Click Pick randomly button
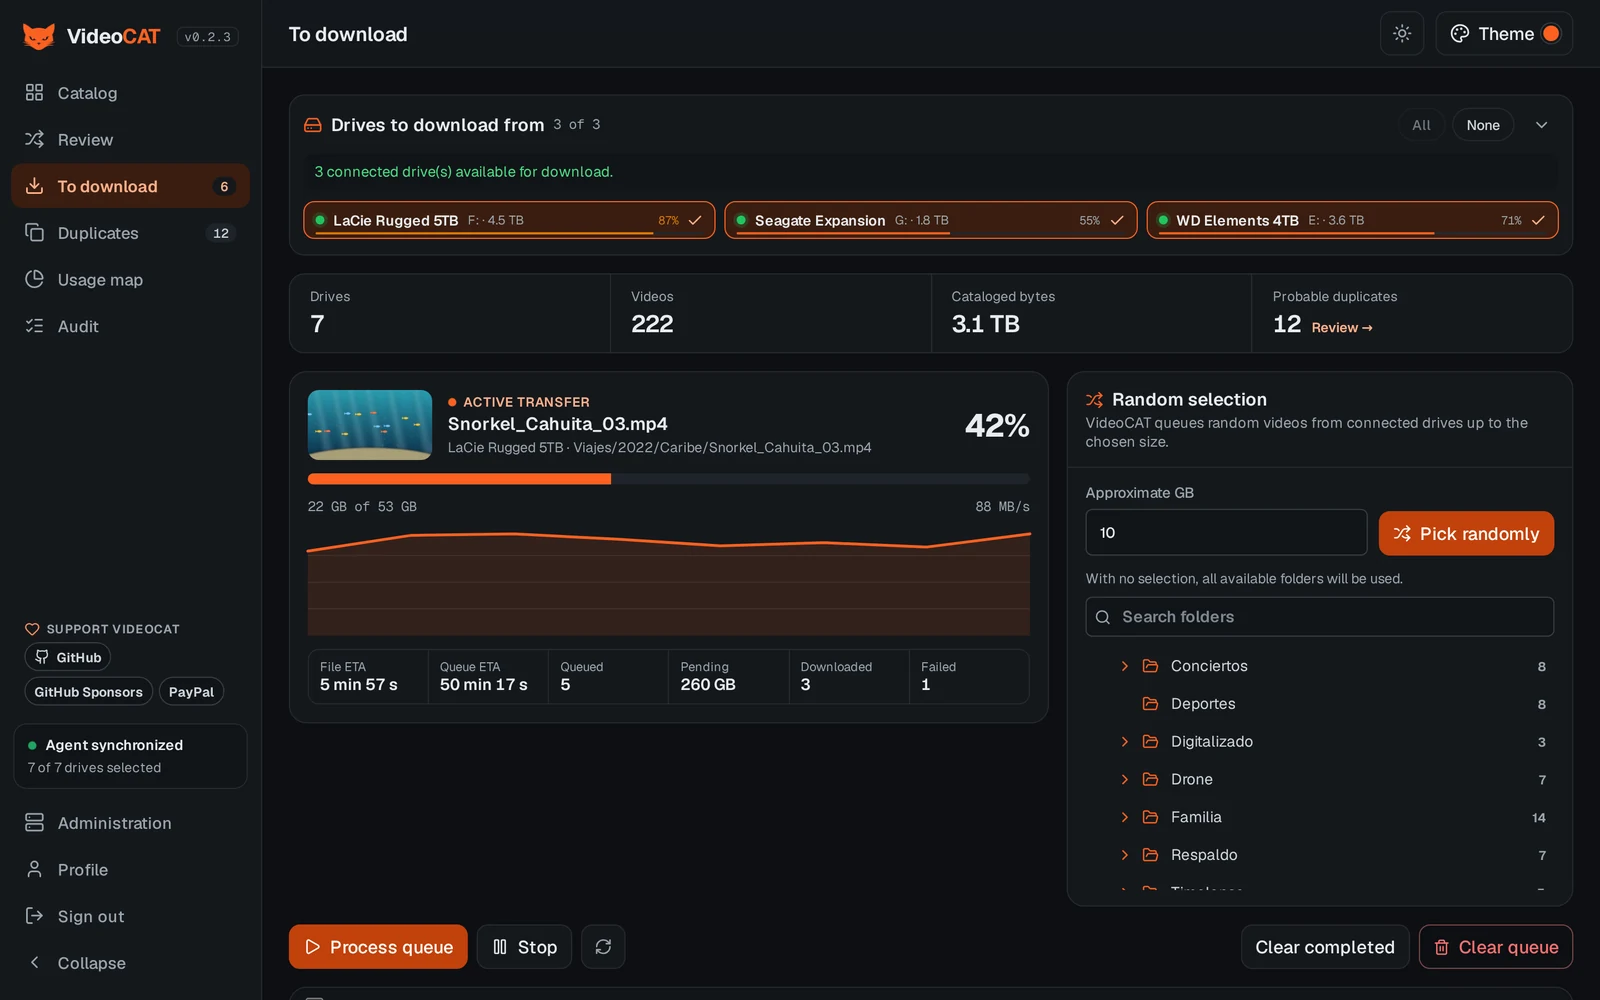The image size is (1600, 1000). coord(1466,534)
